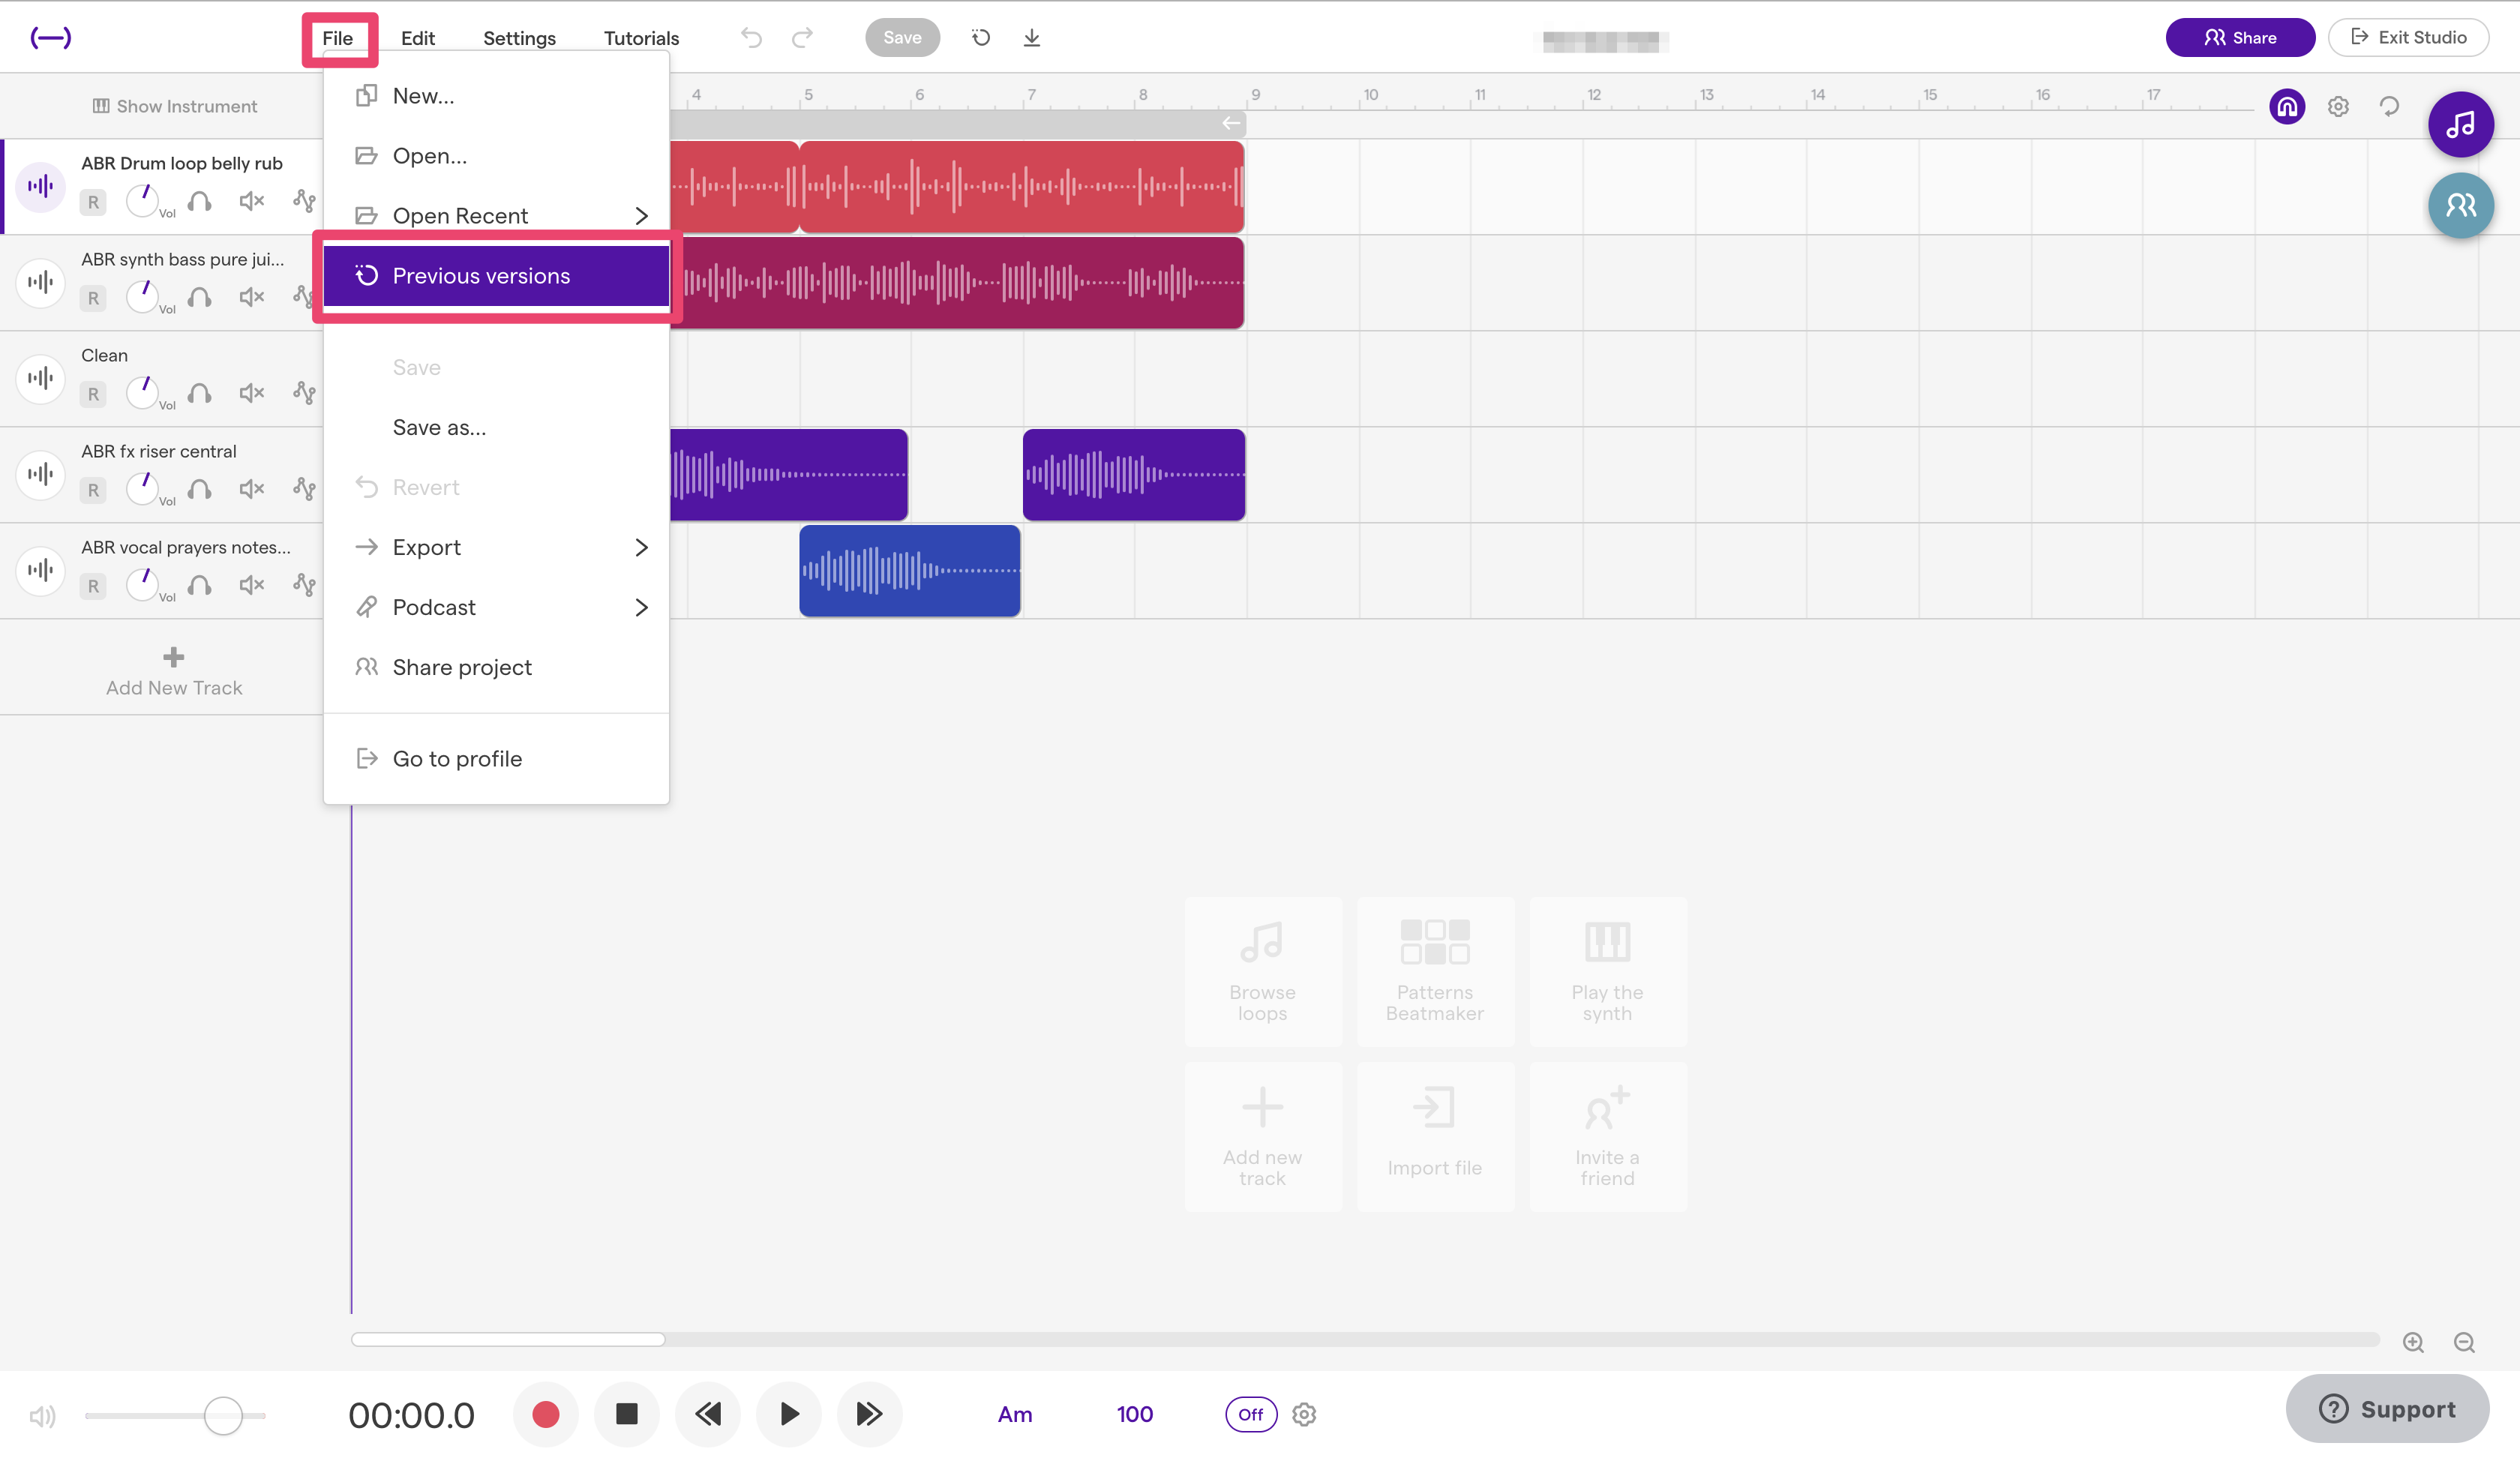Viewport: 2520px width, 1458px height.
Task: Toggle the Off button near key indicator
Action: click(1248, 1411)
